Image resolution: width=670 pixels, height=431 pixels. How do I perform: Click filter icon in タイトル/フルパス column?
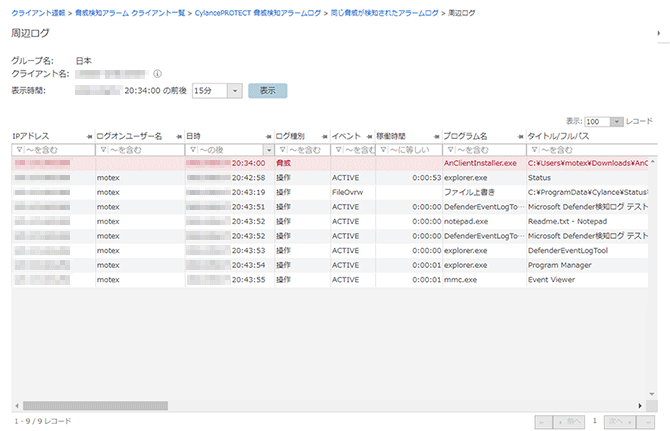tap(533, 149)
